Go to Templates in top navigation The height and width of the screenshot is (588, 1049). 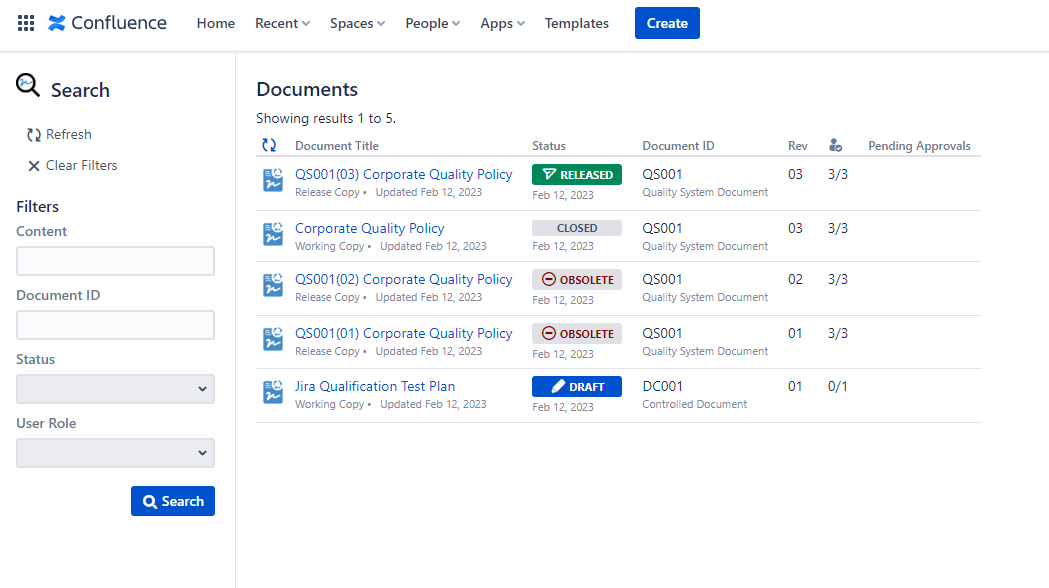tap(576, 23)
